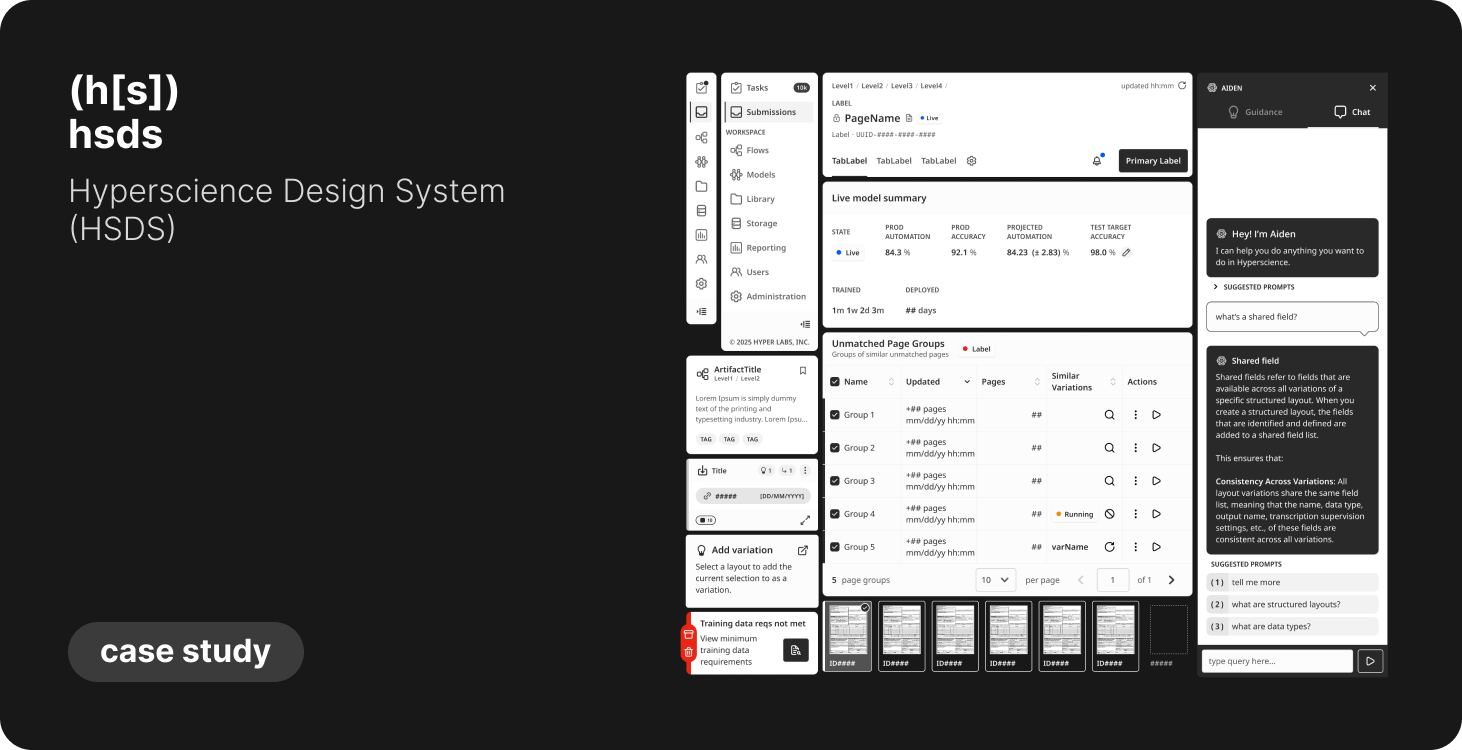Open the Updated column sort dropdown
The height and width of the screenshot is (750, 1462).
tap(966, 382)
